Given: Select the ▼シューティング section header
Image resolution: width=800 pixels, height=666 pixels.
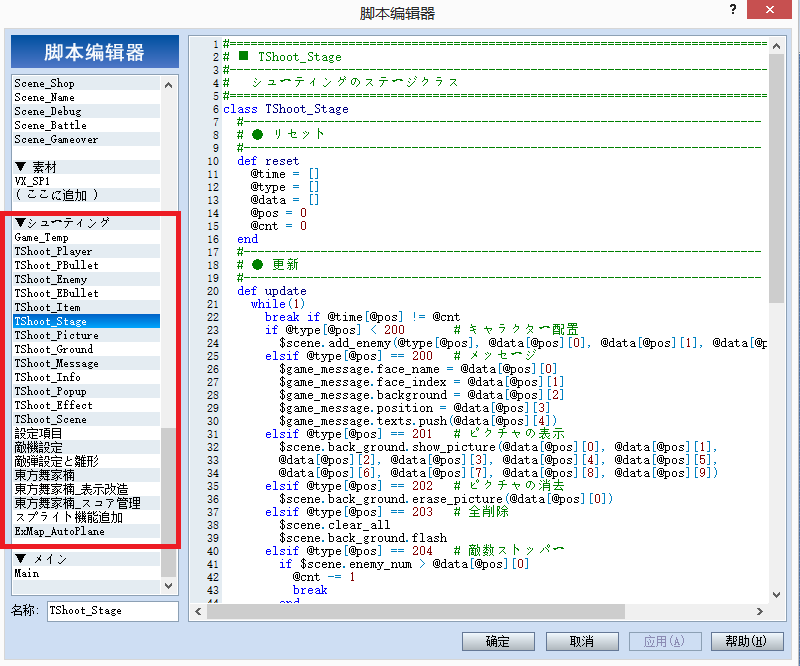Looking at the screenshot, I should tap(86, 223).
